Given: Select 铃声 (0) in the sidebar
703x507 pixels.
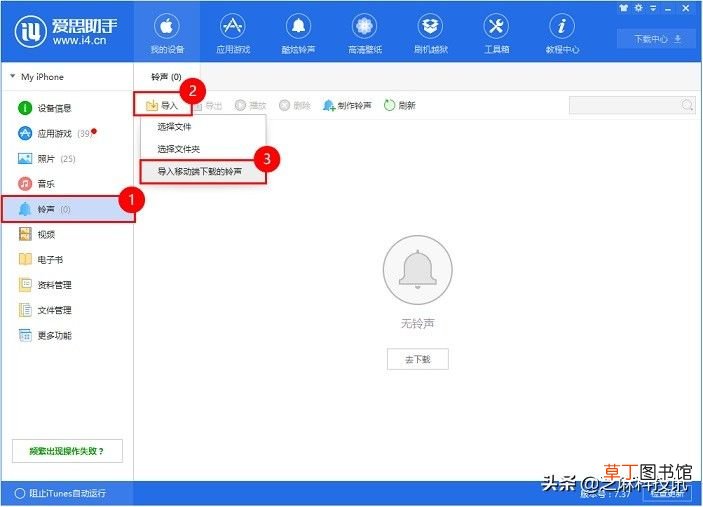Looking at the screenshot, I should tap(68, 209).
